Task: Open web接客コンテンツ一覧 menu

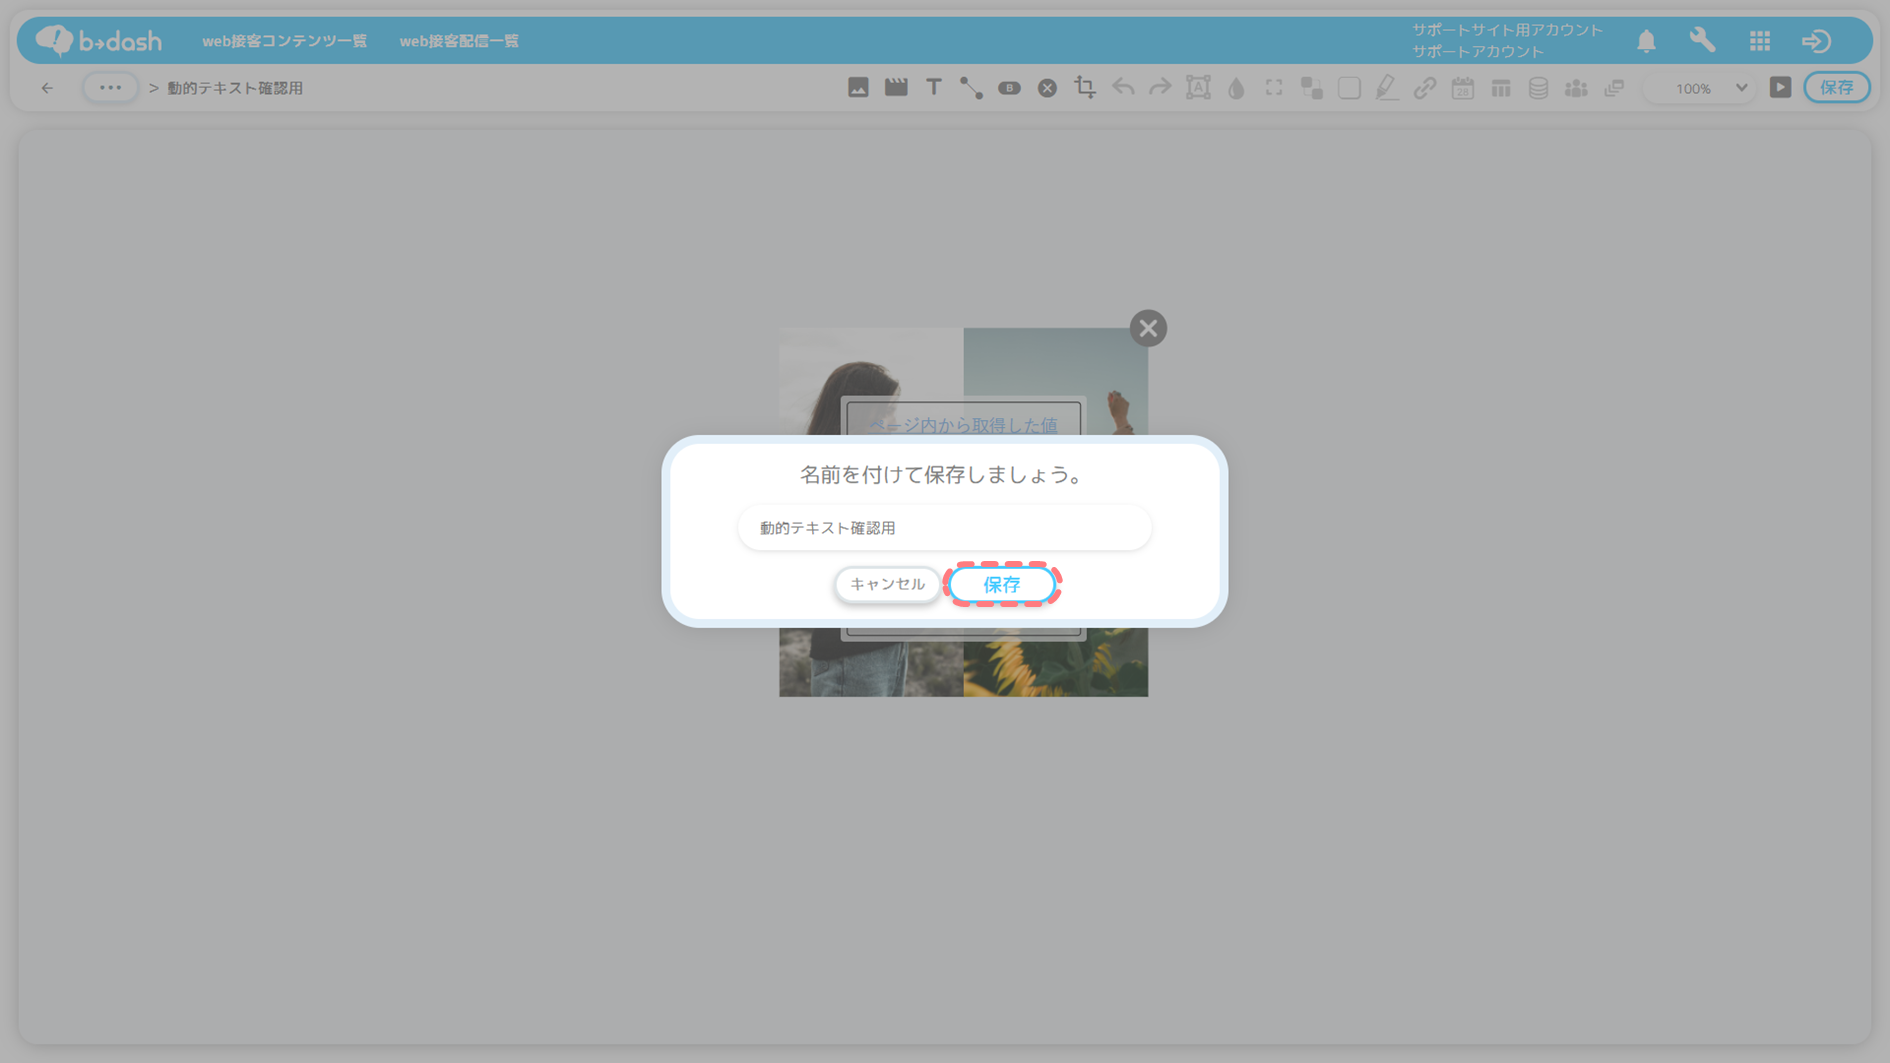Action: coord(284,41)
